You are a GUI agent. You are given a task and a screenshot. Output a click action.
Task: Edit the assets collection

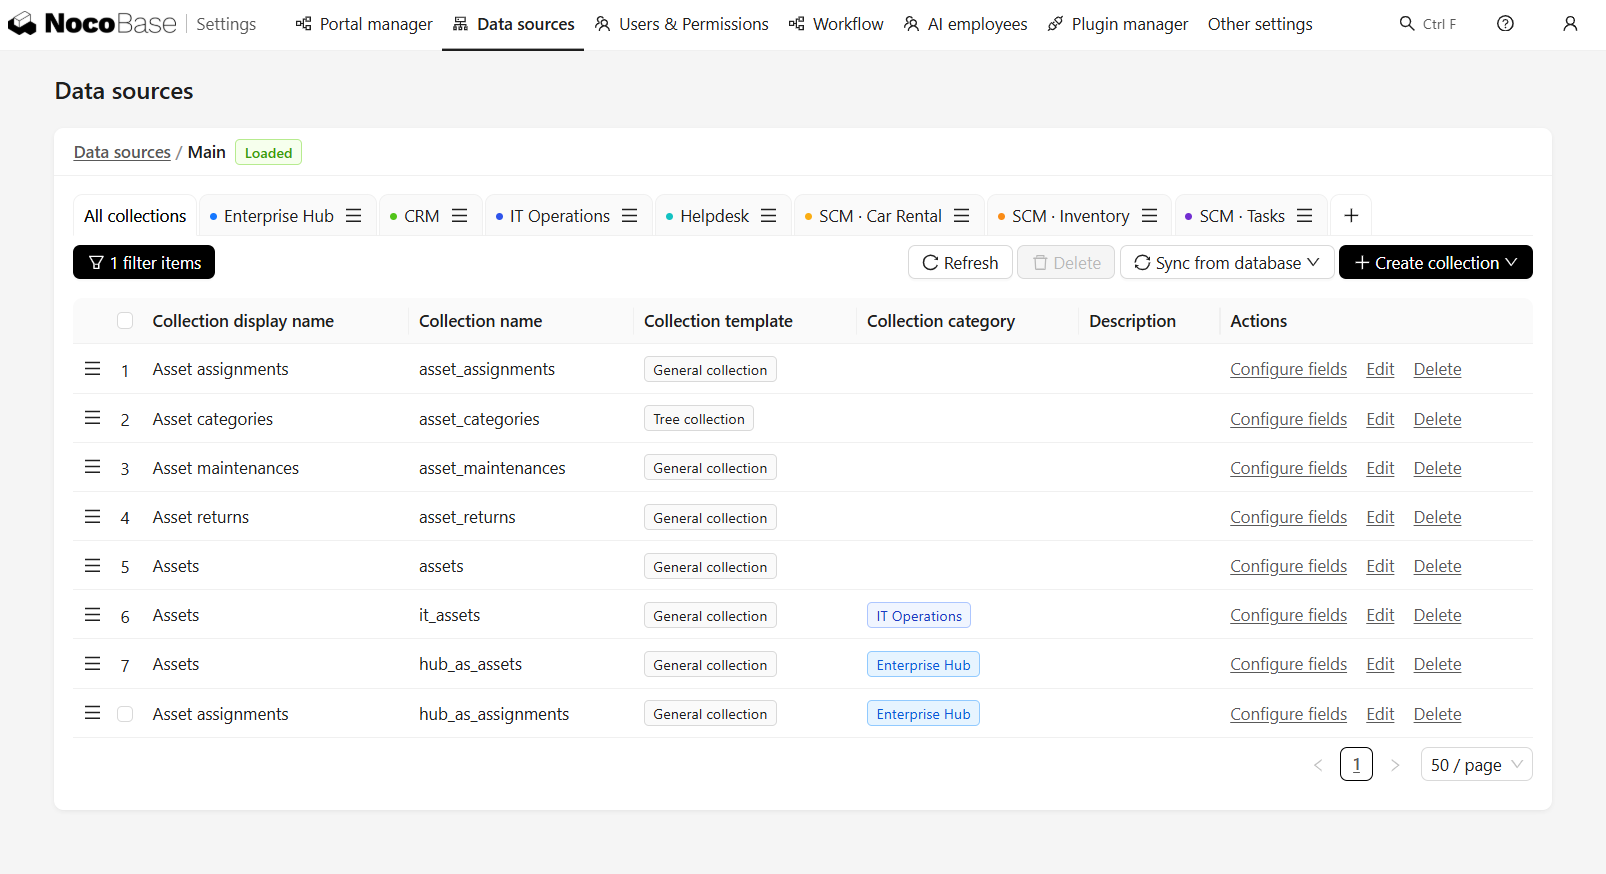[1380, 566]
